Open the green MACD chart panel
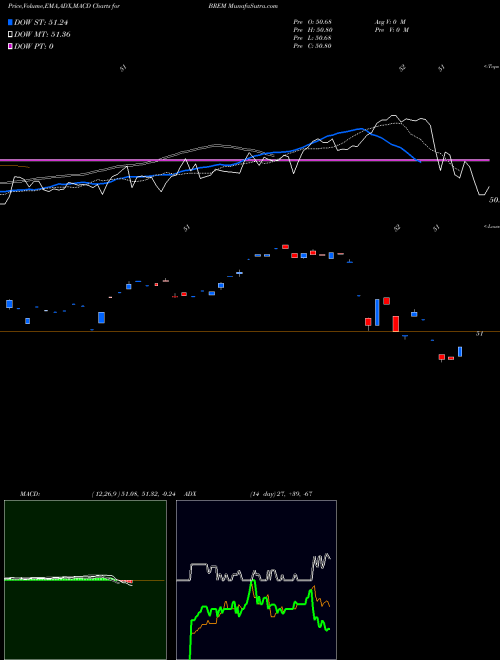The width and height of the screenshot is (500, 660). pyautogui.click(x=85, y=580)
